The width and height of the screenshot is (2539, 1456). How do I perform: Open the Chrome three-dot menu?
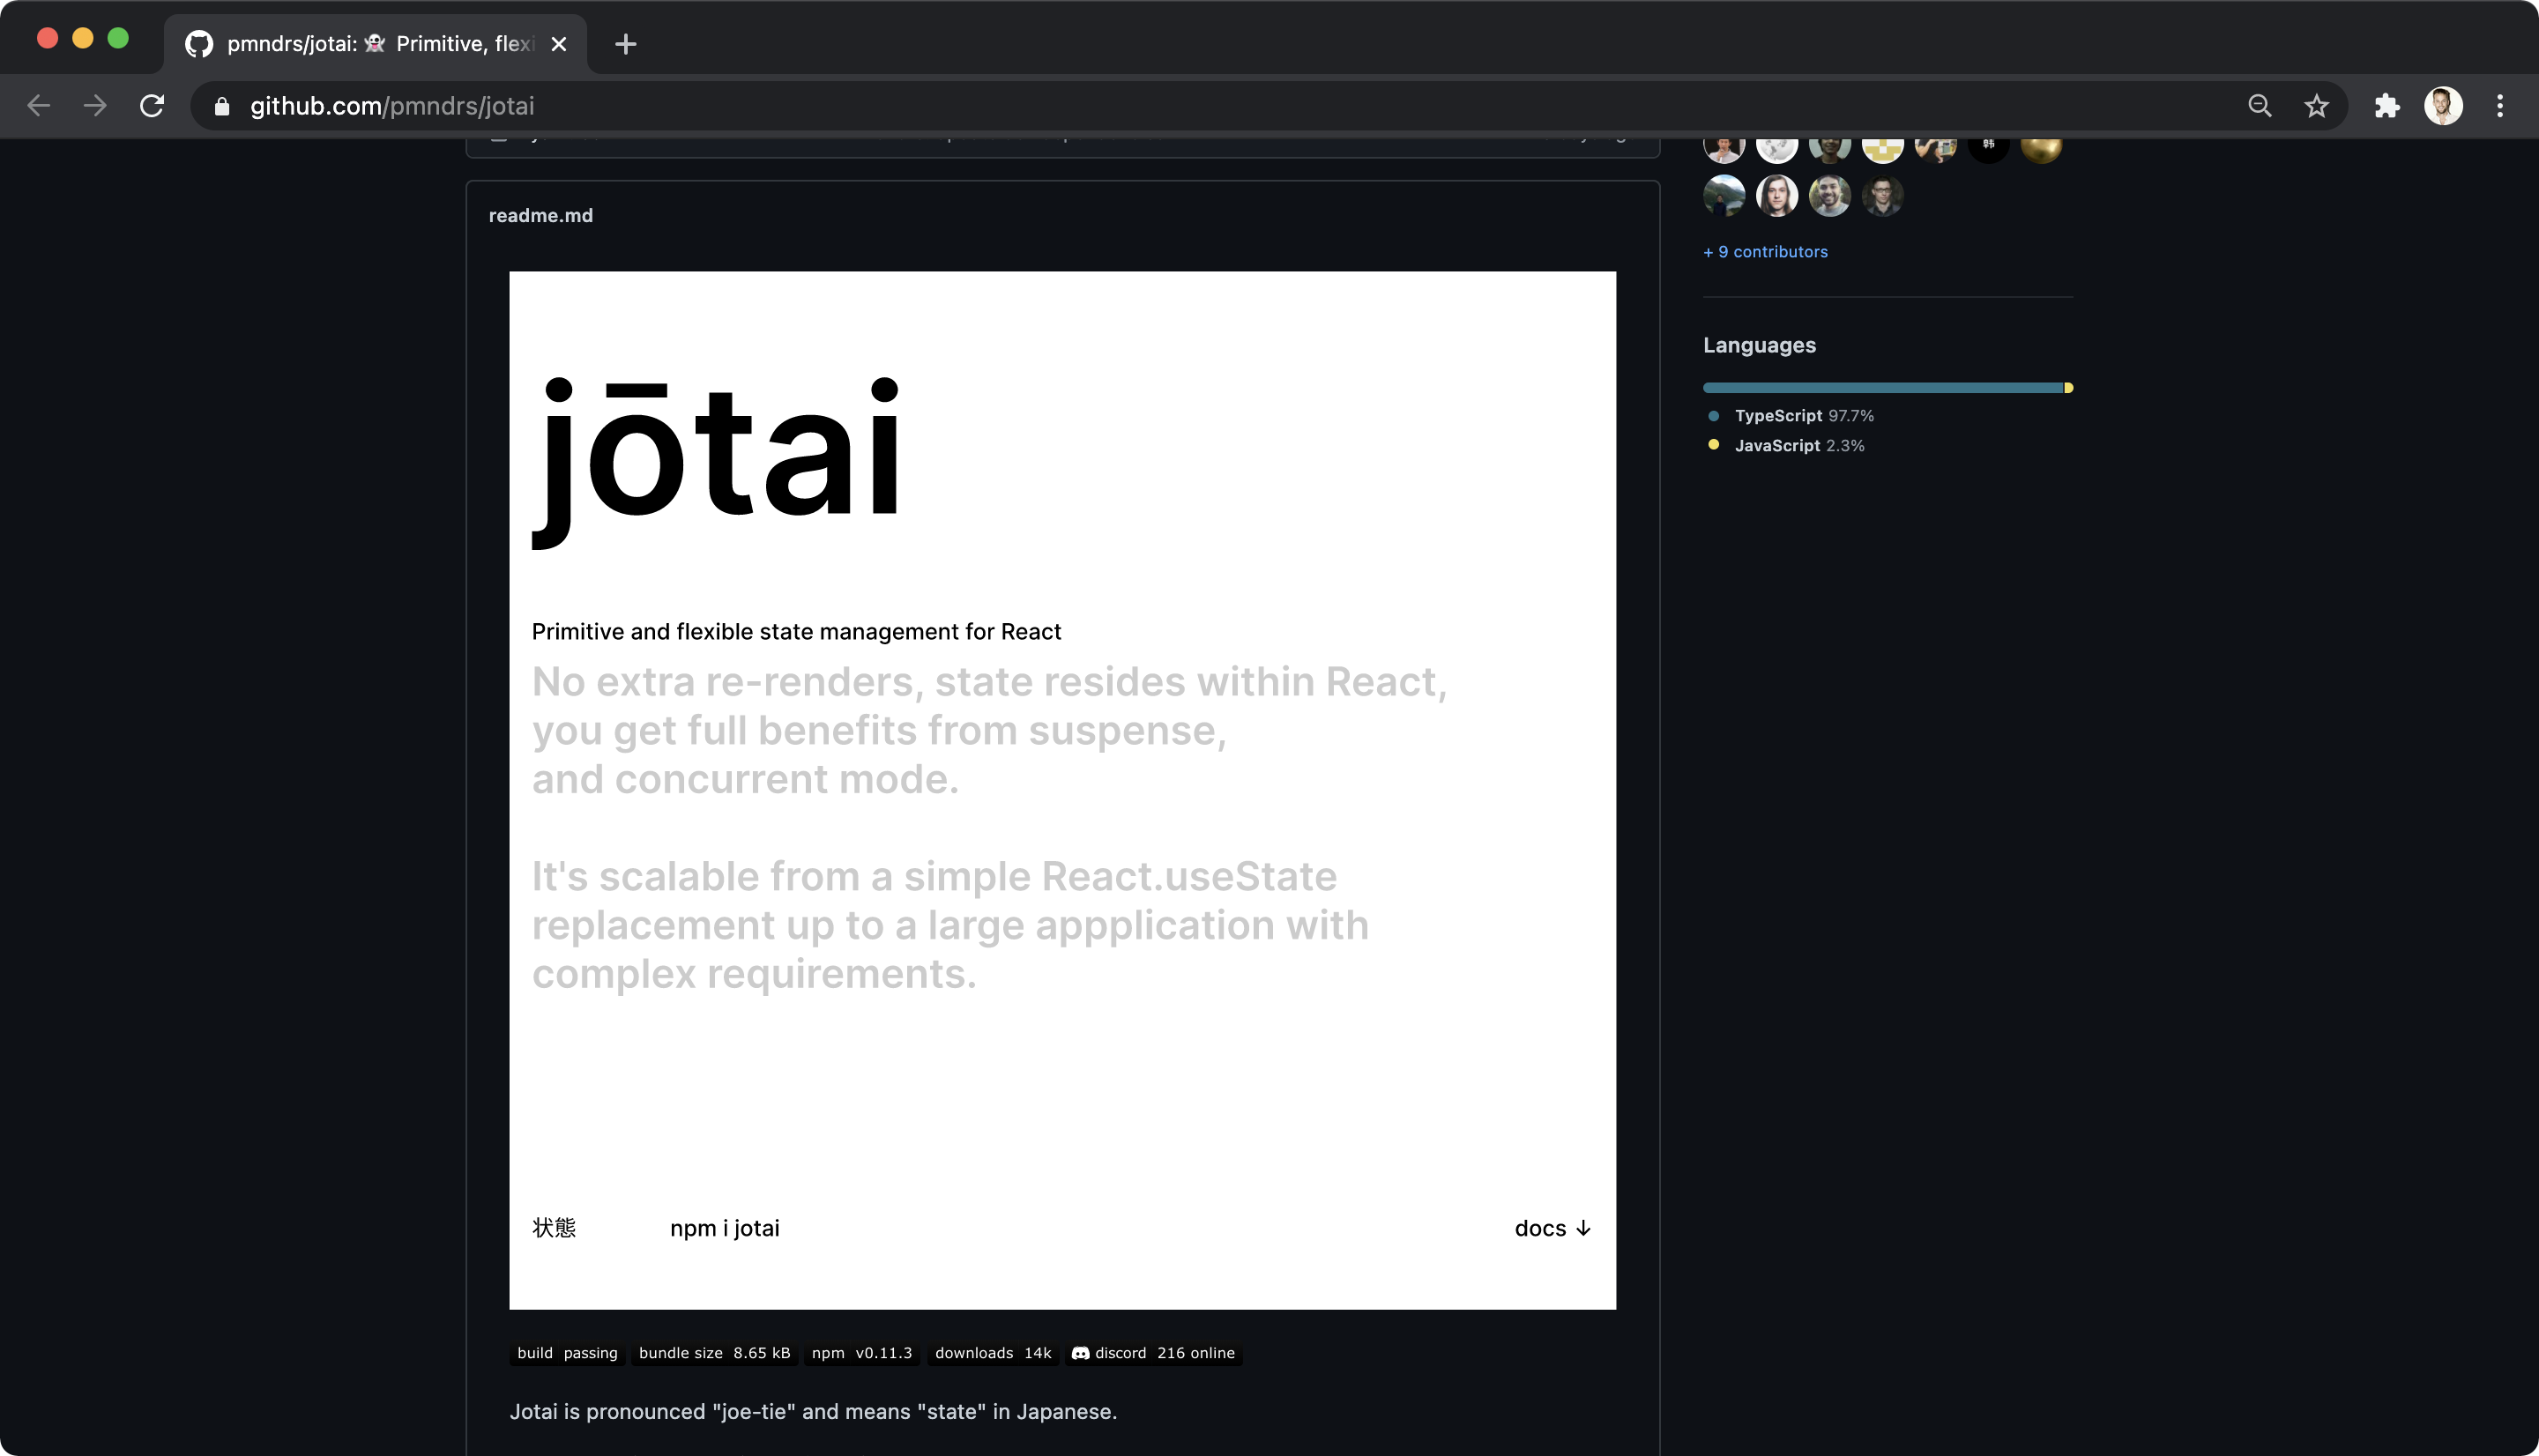coord(2501,106)
